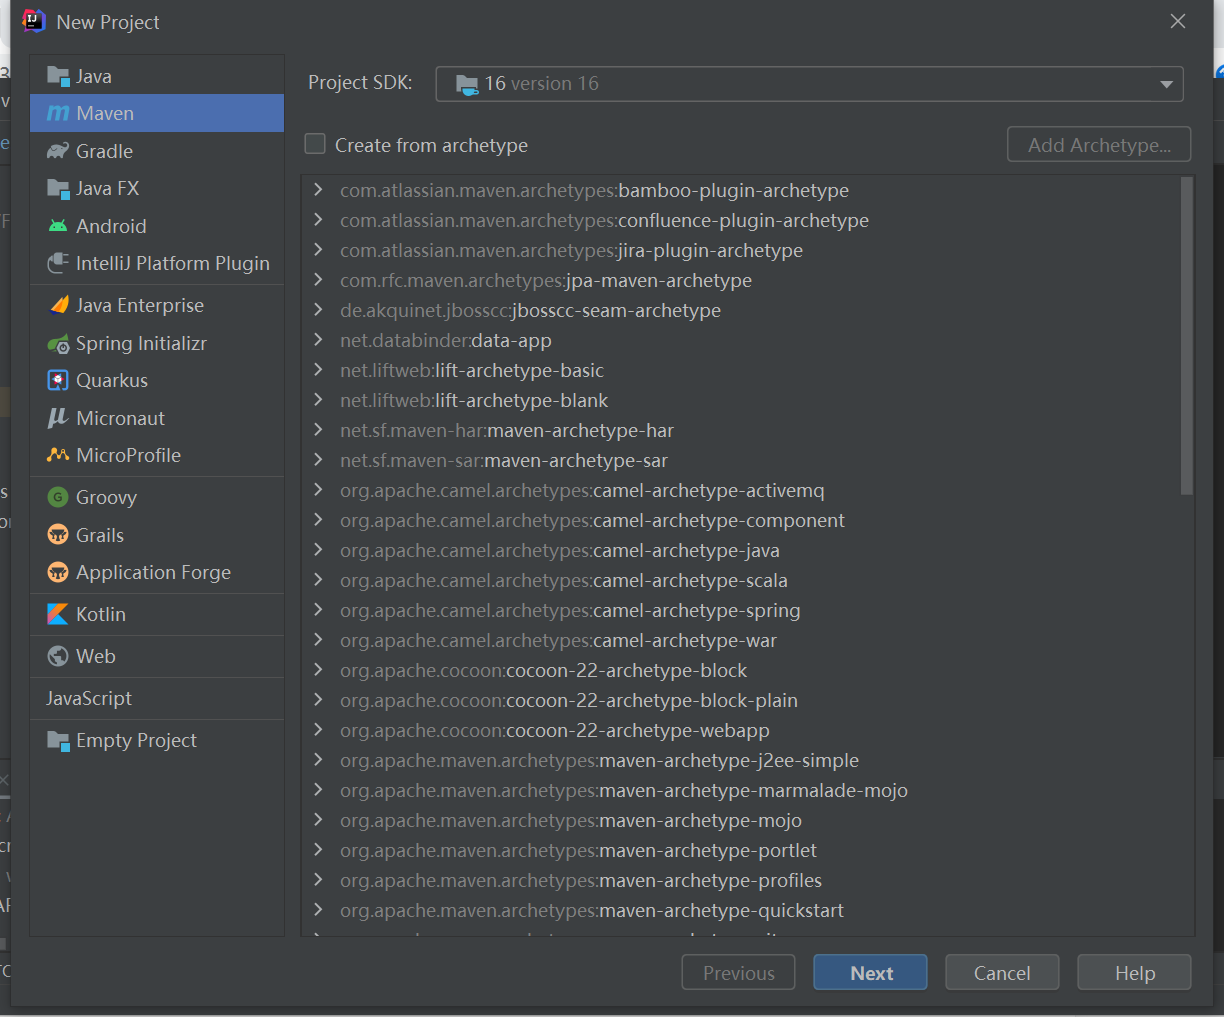Click the Micronaut mu icon
The height and width of the screenshot is (1017, 1224).
pos(58,418)
